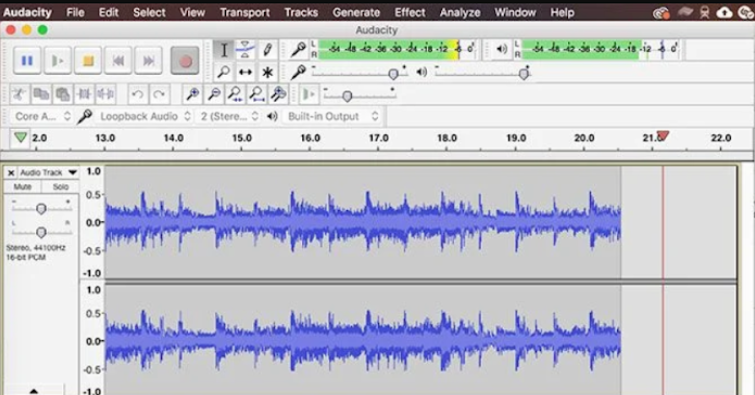Mute the Audio Track

click(22, 186)
